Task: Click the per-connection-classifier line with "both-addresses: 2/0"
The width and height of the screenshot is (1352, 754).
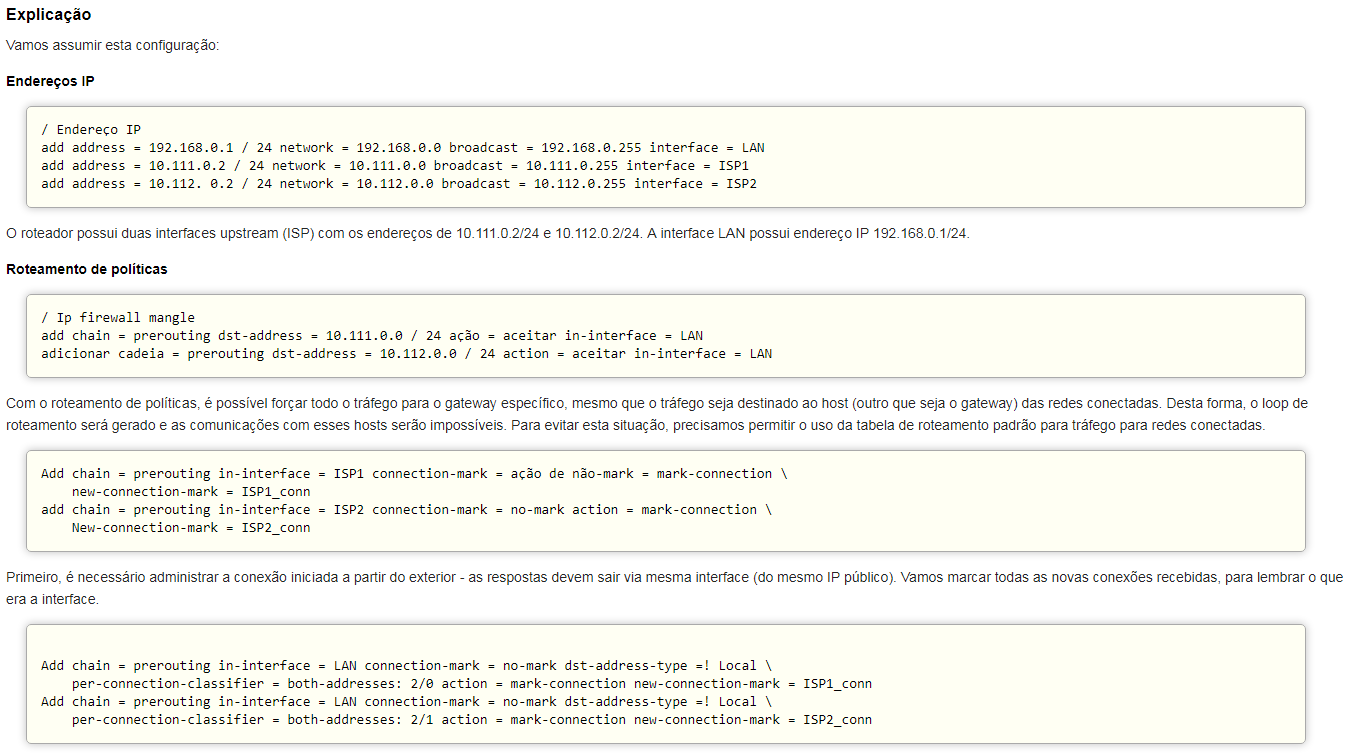Action: (x=472, y=684)
